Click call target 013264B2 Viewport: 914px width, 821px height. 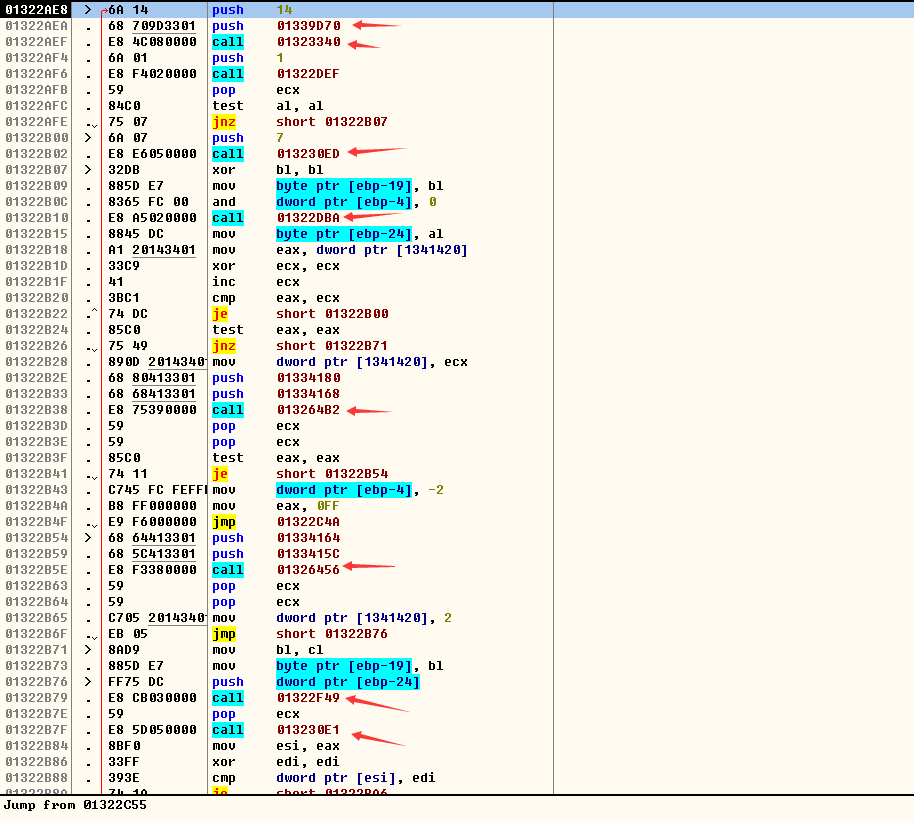pos(308,410)
